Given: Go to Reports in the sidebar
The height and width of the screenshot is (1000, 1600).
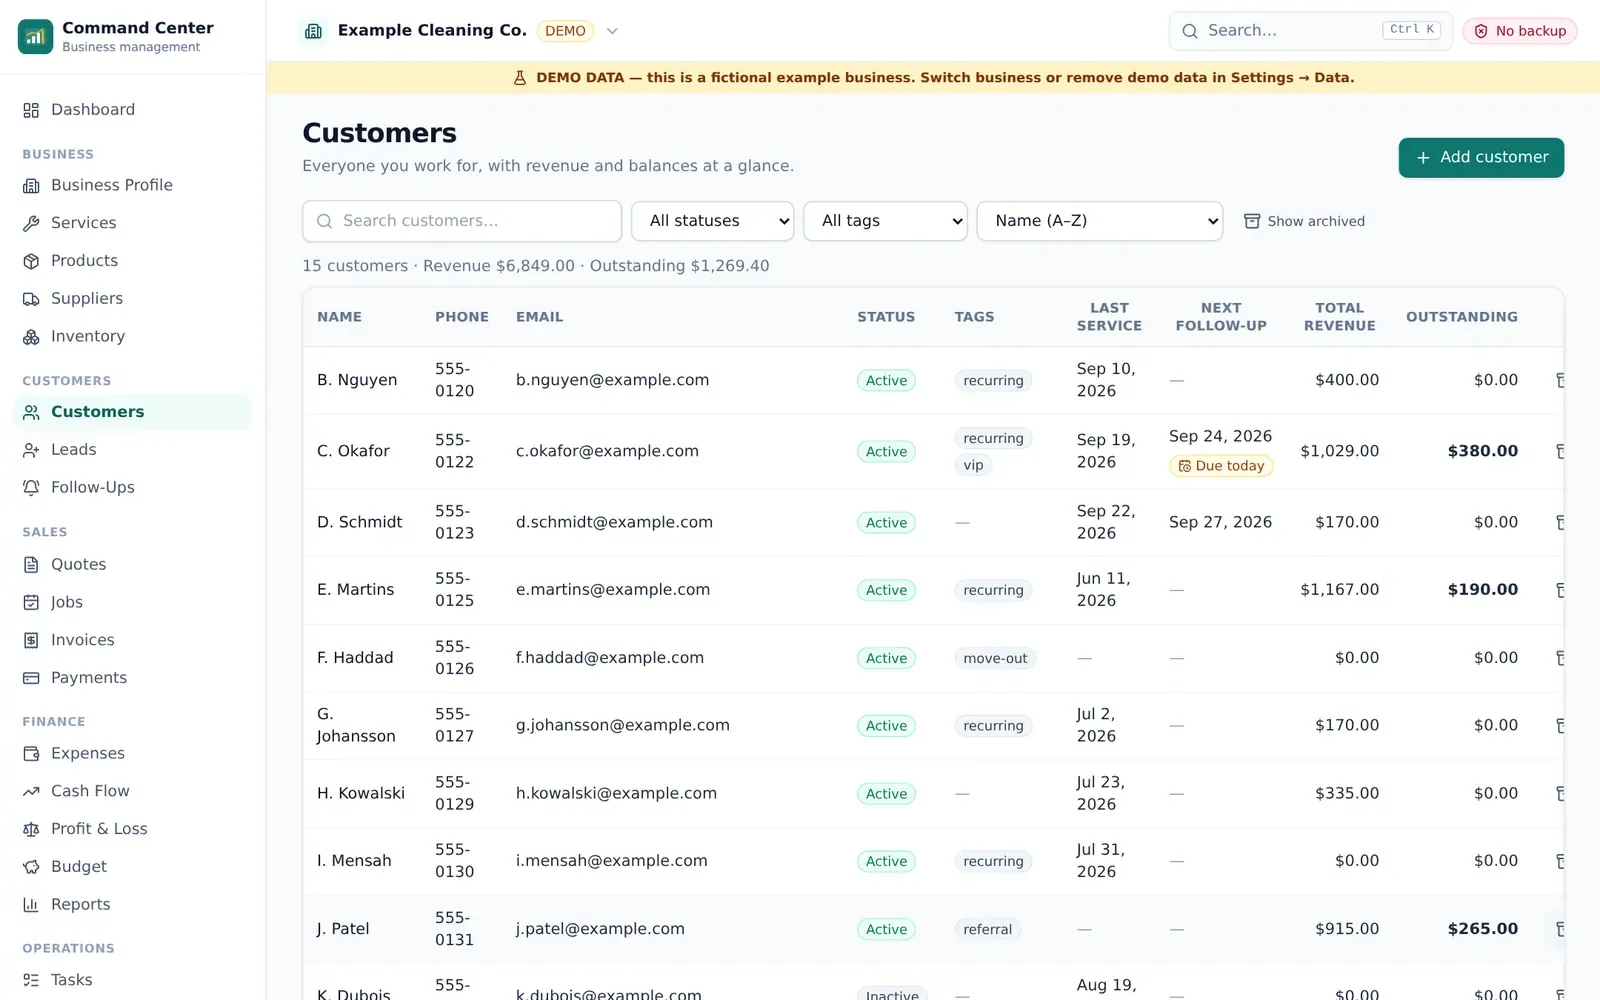Looking at the screenshot, I should [133, 905].
